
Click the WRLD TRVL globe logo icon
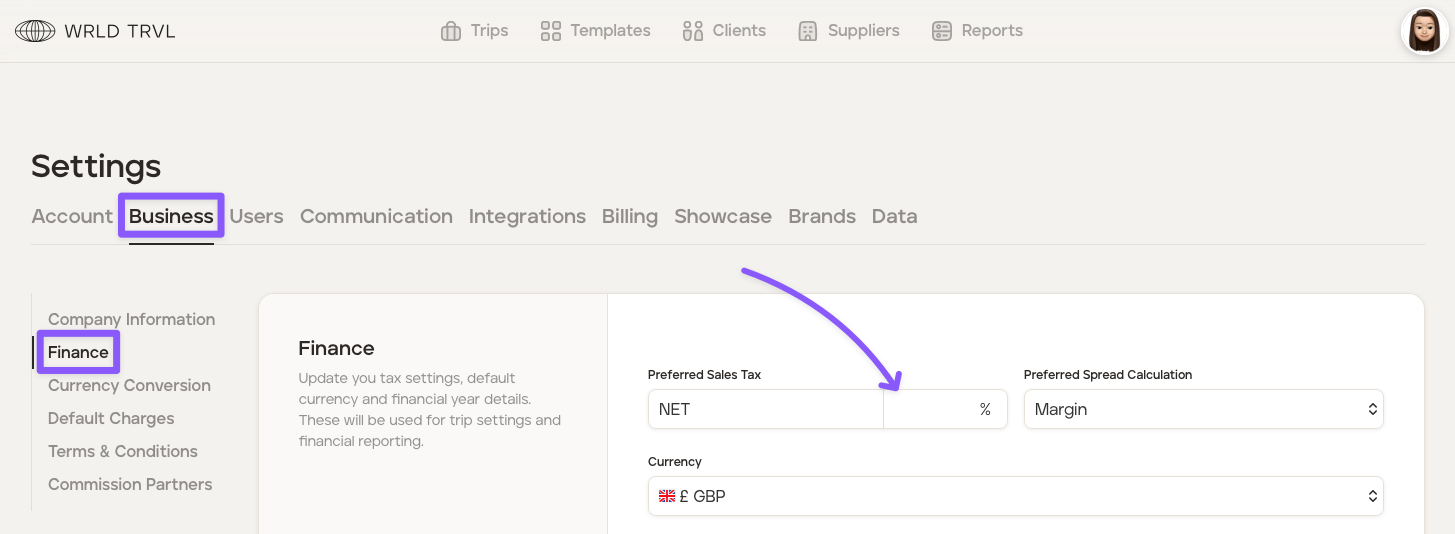pyautogui.click(x=35, y=31)
